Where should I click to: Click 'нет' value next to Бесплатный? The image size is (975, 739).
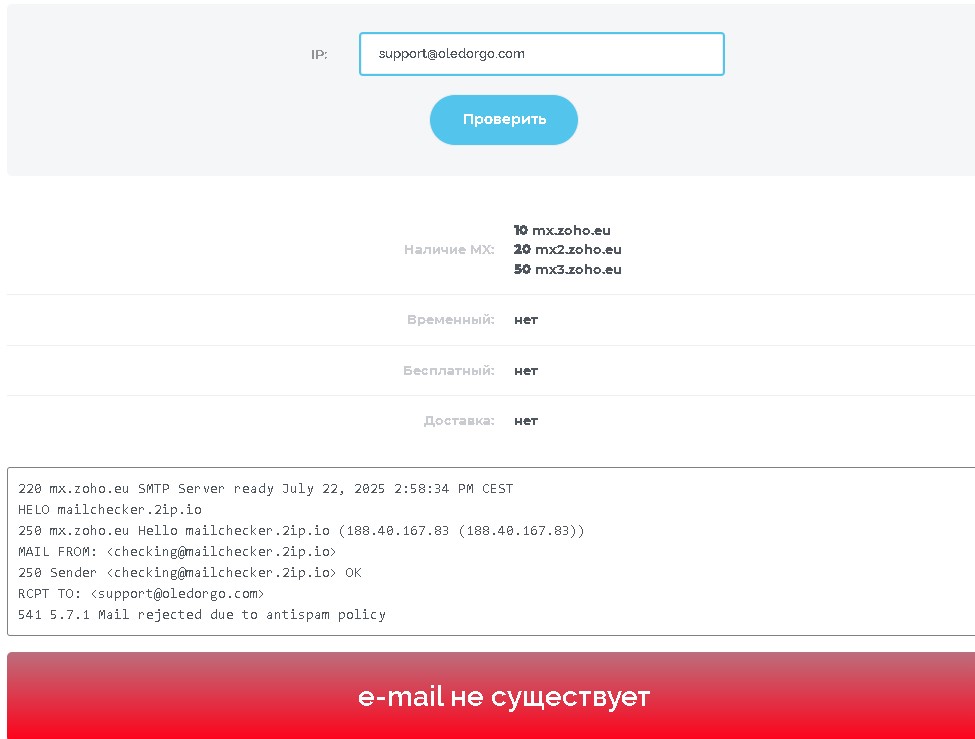(x=526, y=371)
